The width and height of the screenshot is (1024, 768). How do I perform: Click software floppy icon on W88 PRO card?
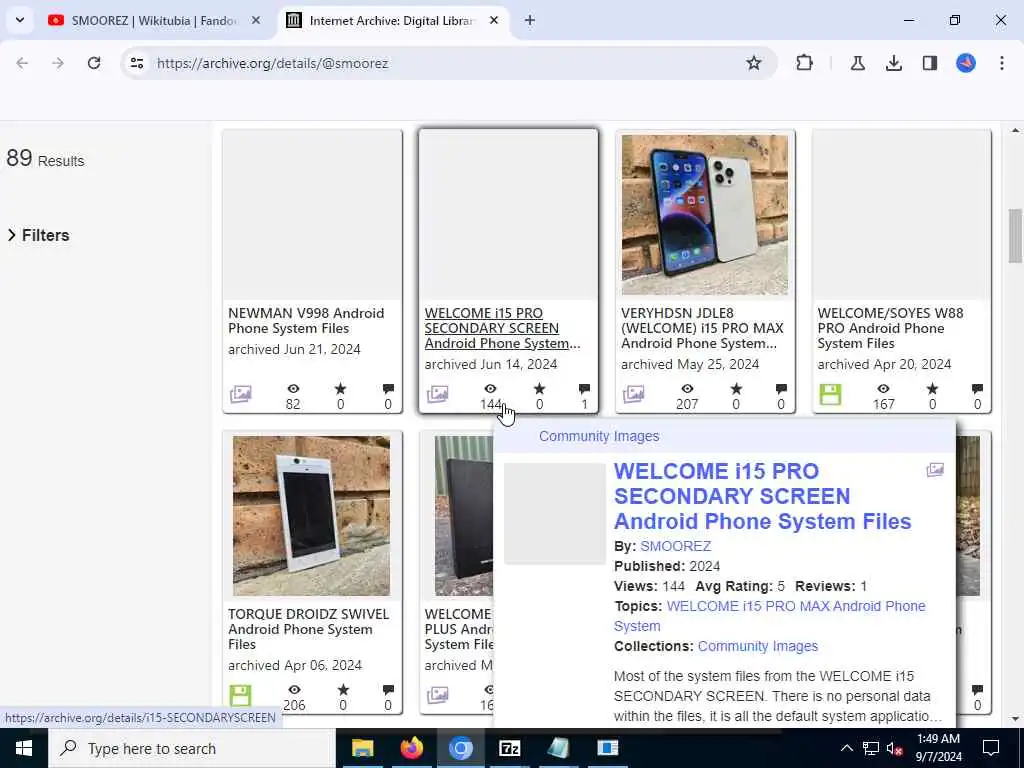[x=830, y=394]
